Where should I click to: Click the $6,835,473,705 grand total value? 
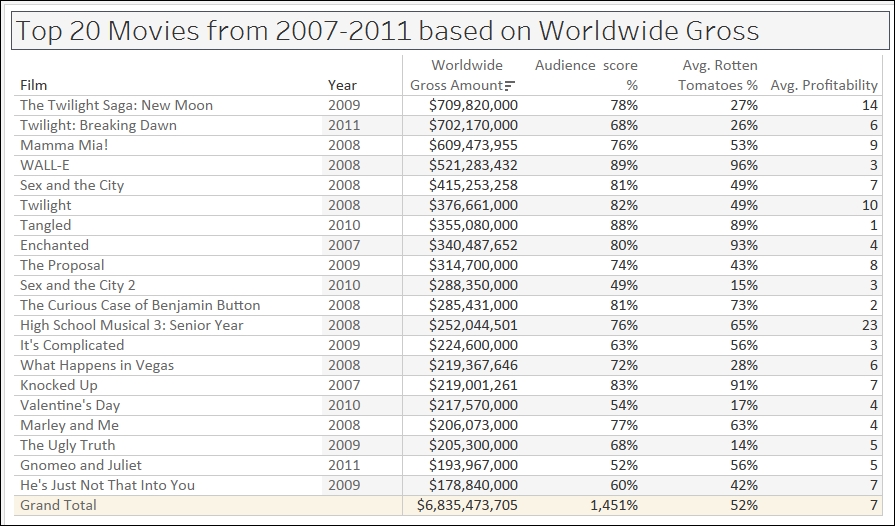[x=467, y=505]
